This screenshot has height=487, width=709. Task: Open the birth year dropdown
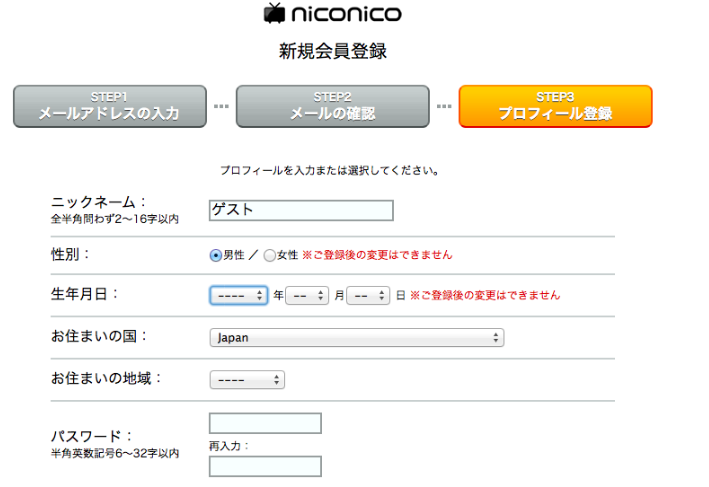click(239, 296)
